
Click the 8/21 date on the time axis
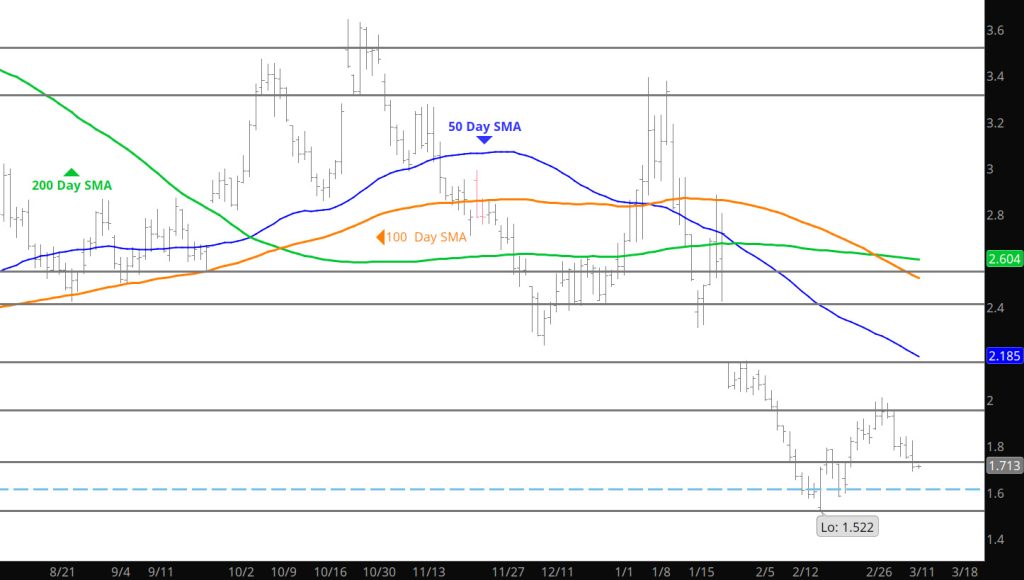click(63, 572)
